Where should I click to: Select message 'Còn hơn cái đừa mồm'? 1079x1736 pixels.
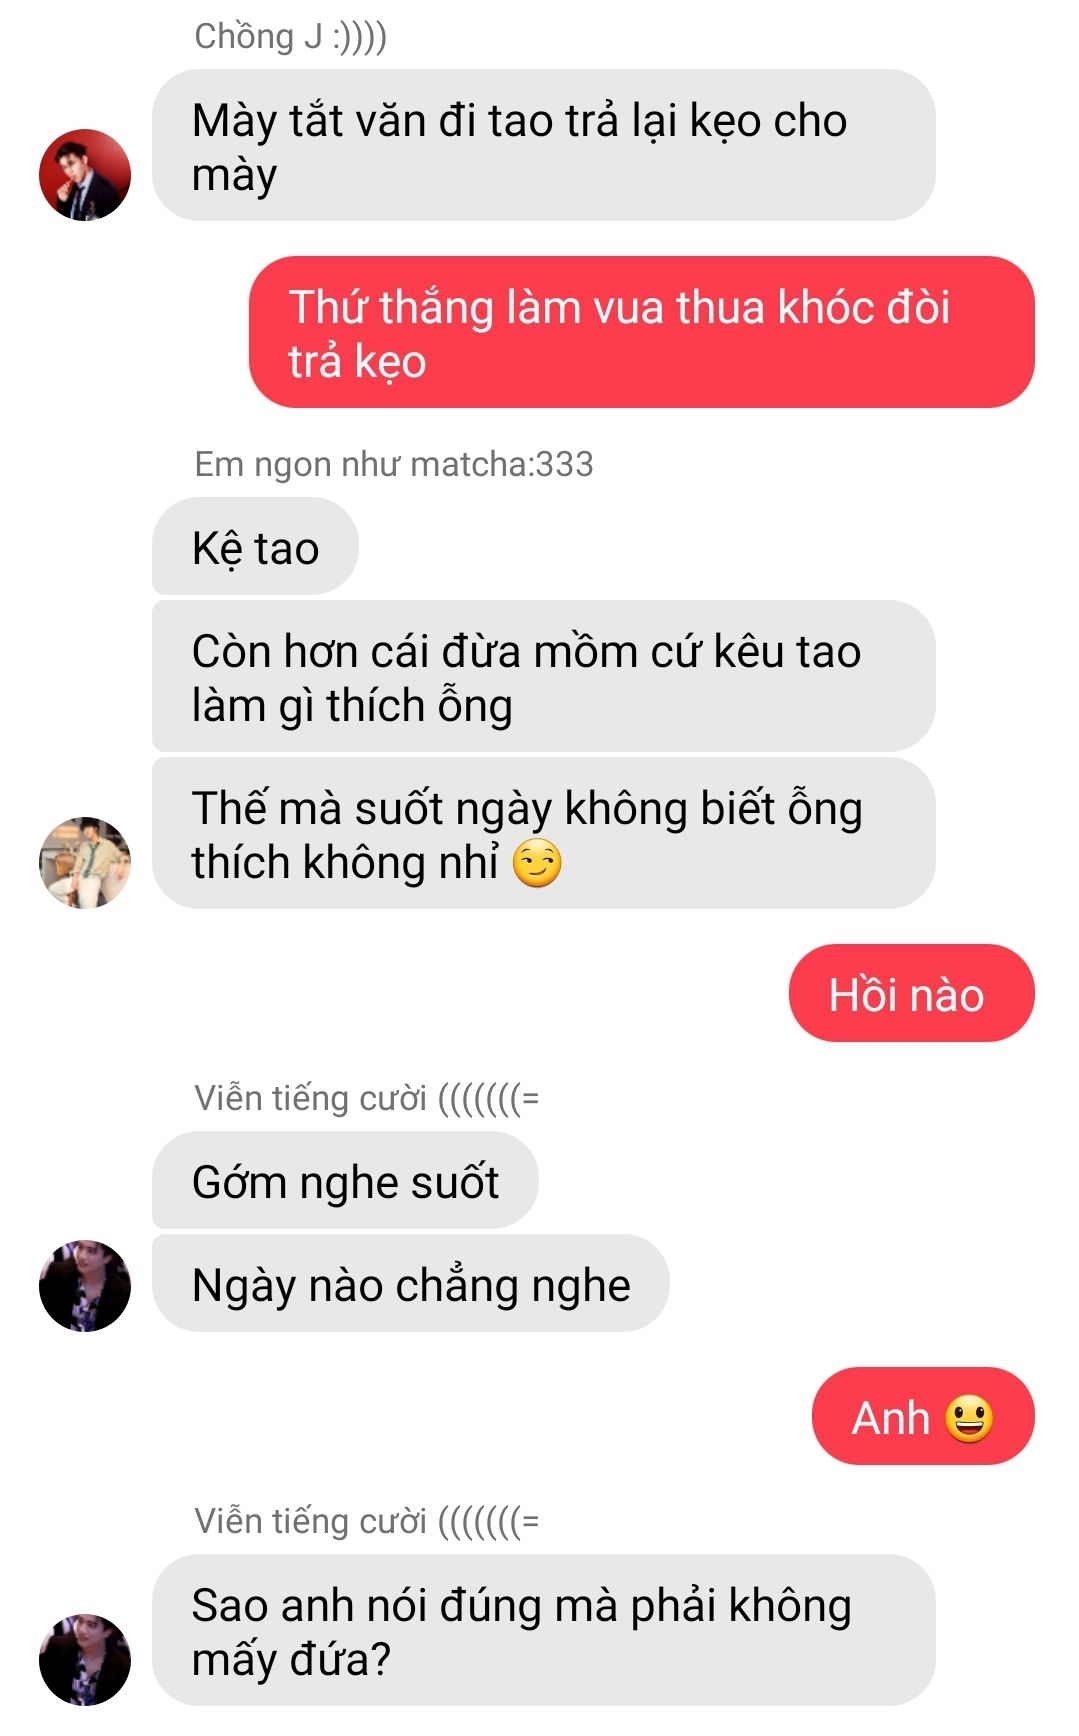[x=543, y=676]
